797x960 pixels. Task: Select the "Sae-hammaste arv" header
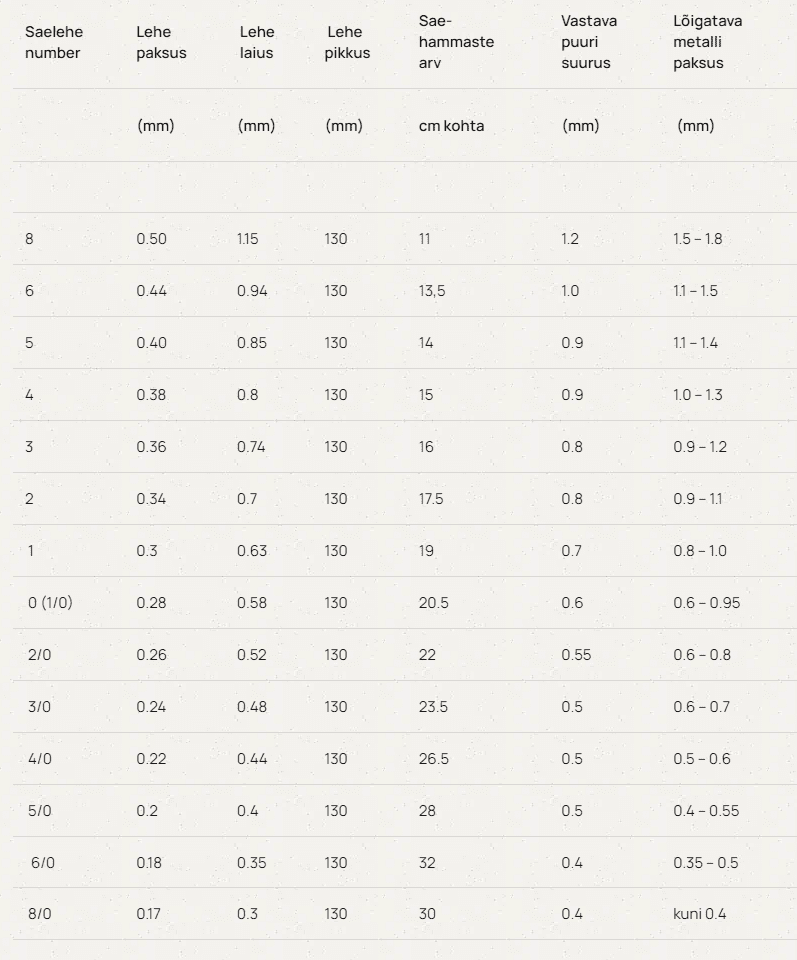[x=456, y=42]
